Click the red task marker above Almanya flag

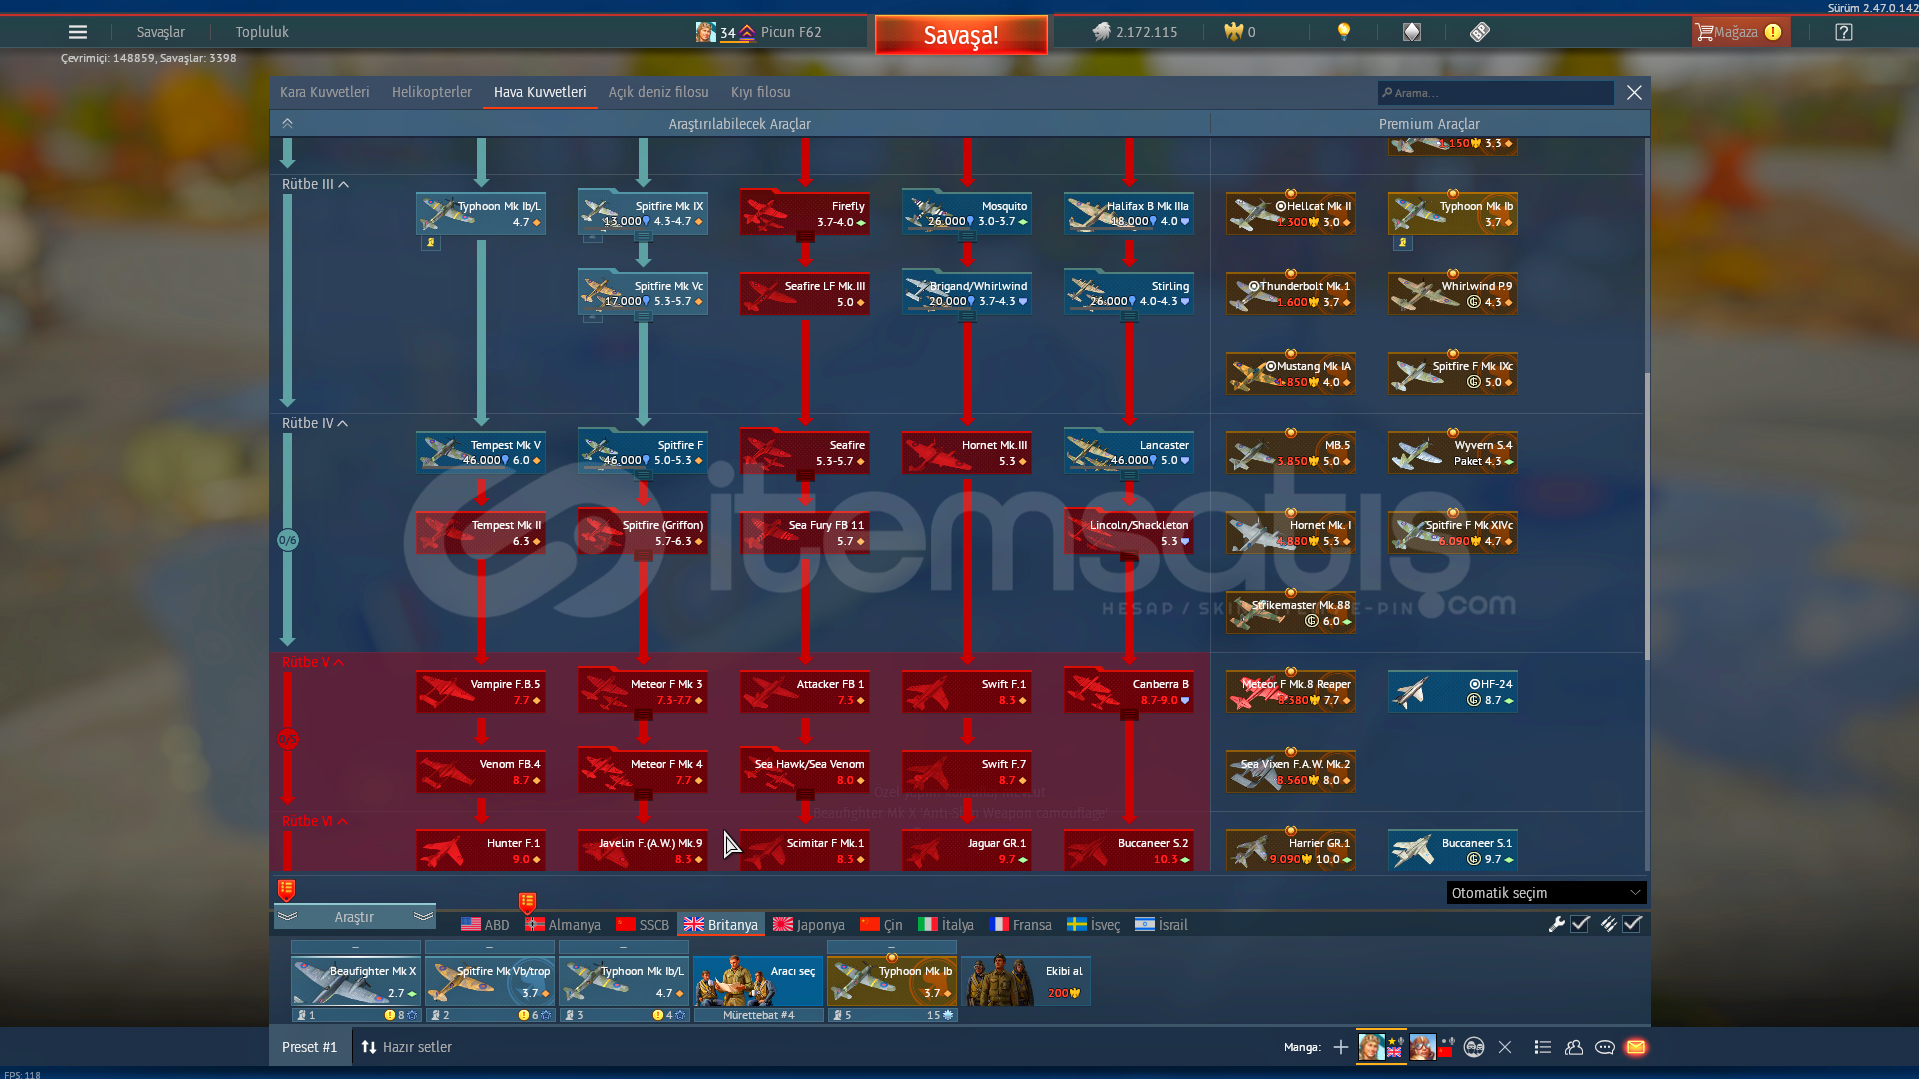(x=527, y=903)
